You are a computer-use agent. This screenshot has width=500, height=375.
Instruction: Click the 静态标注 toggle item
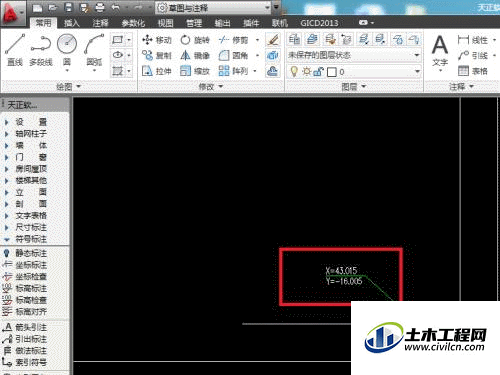[25, 253]
